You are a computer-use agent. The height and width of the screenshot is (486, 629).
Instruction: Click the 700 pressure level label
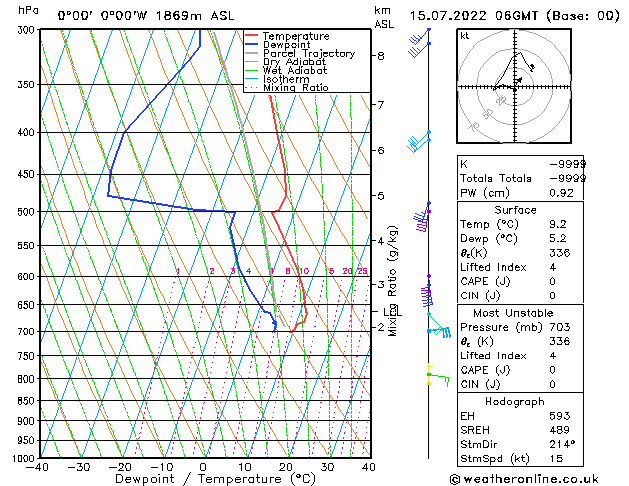tap(27, 332)
